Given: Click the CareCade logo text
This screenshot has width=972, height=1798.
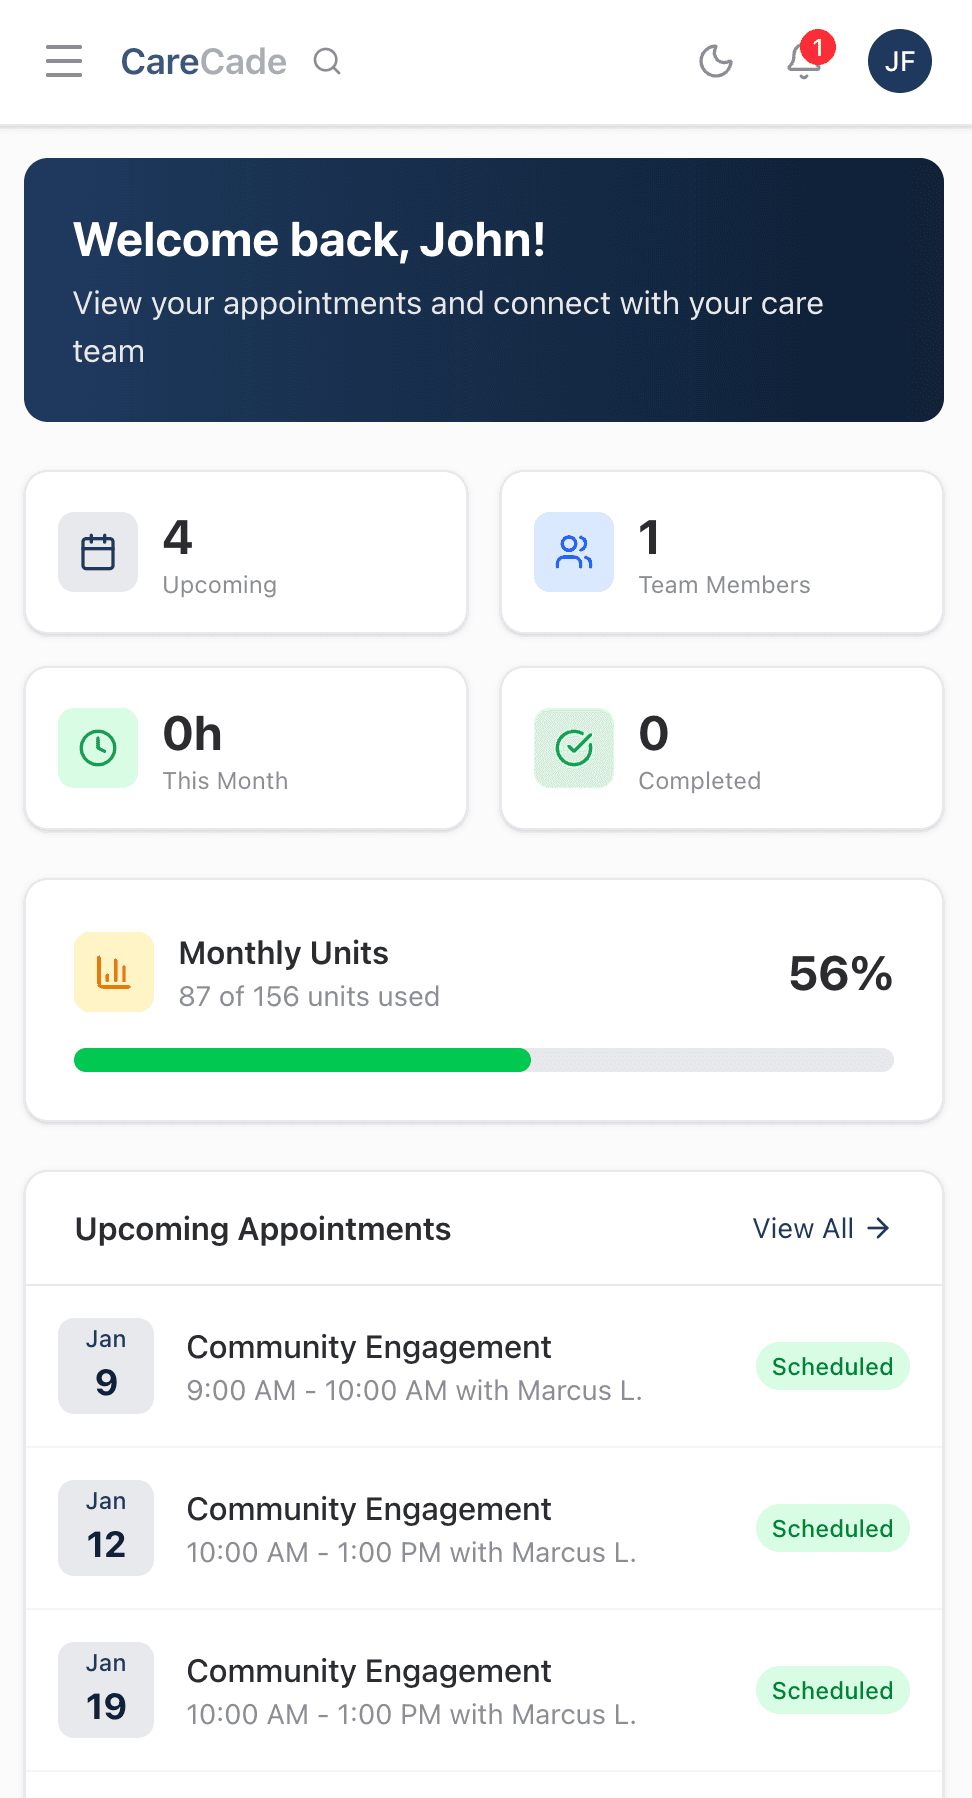Looking at the screenshot, I should pos(204,62).
